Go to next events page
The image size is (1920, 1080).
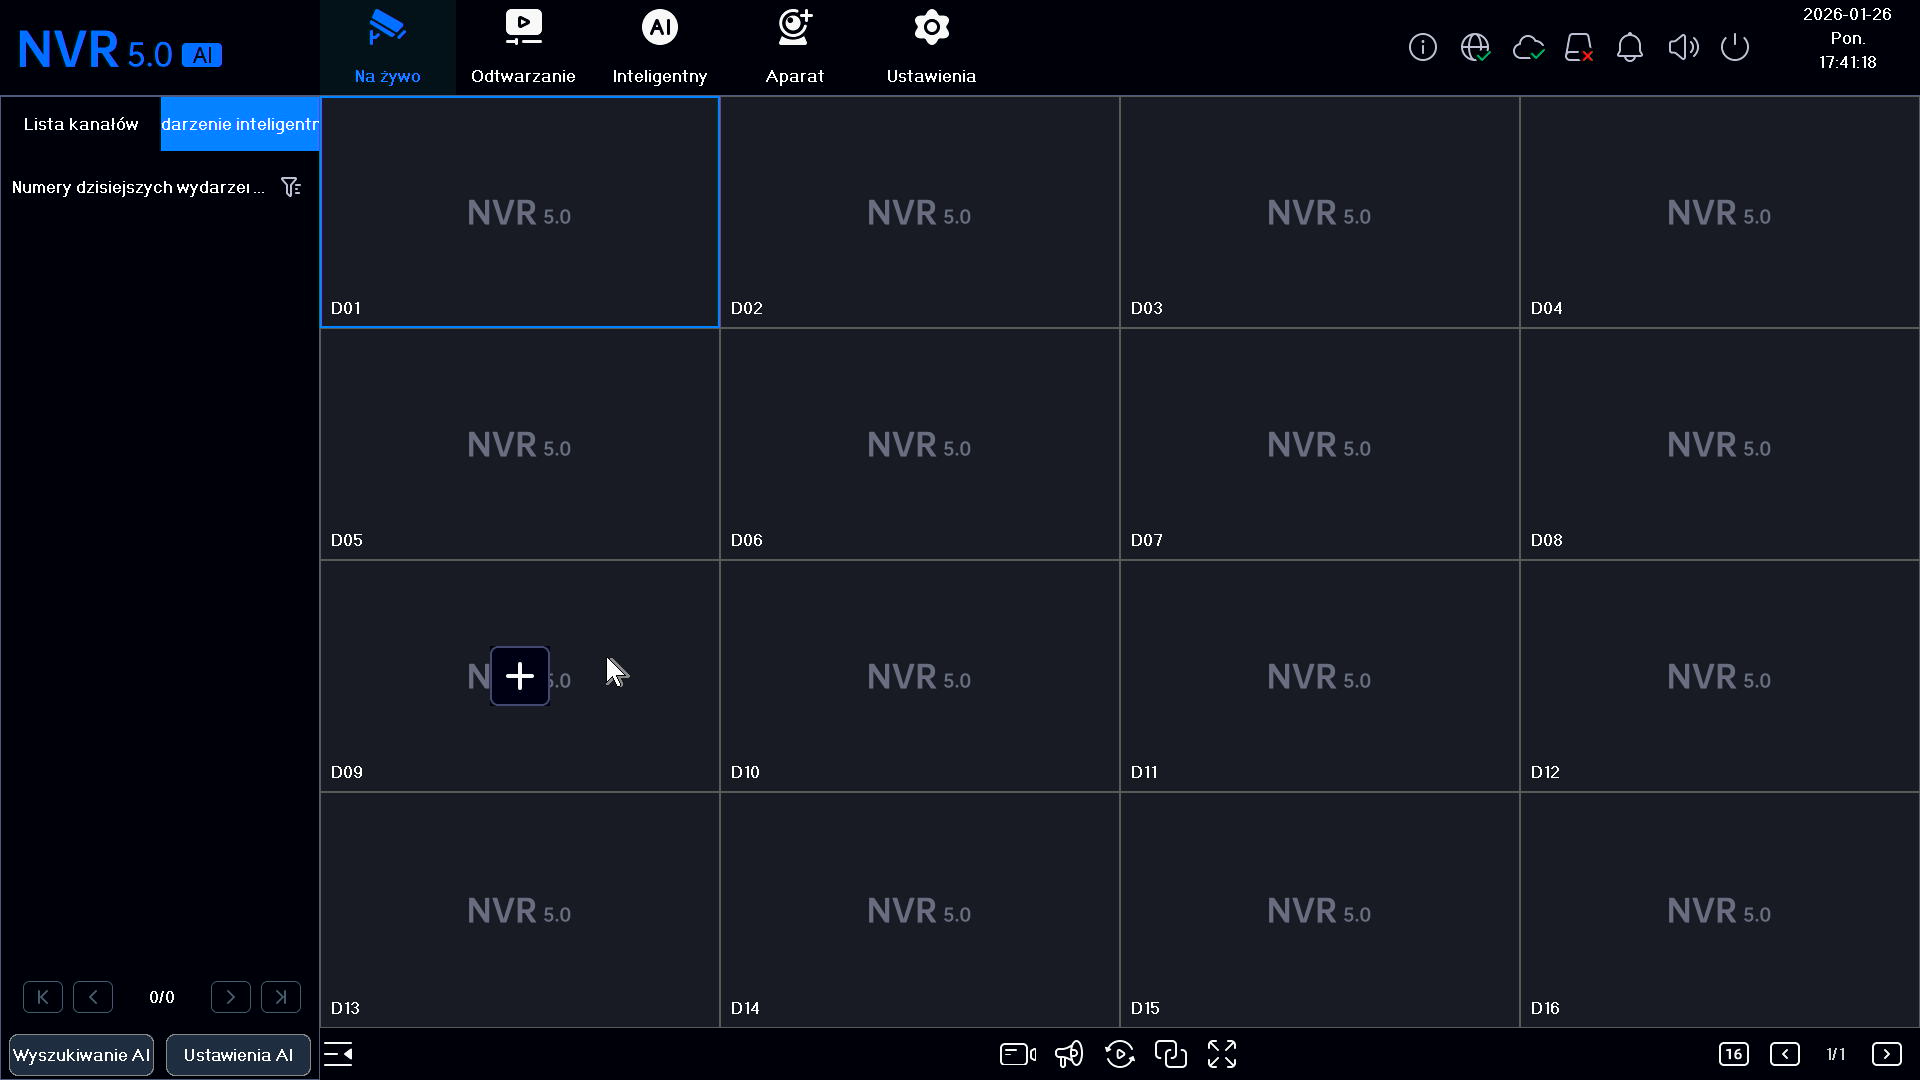231,997
